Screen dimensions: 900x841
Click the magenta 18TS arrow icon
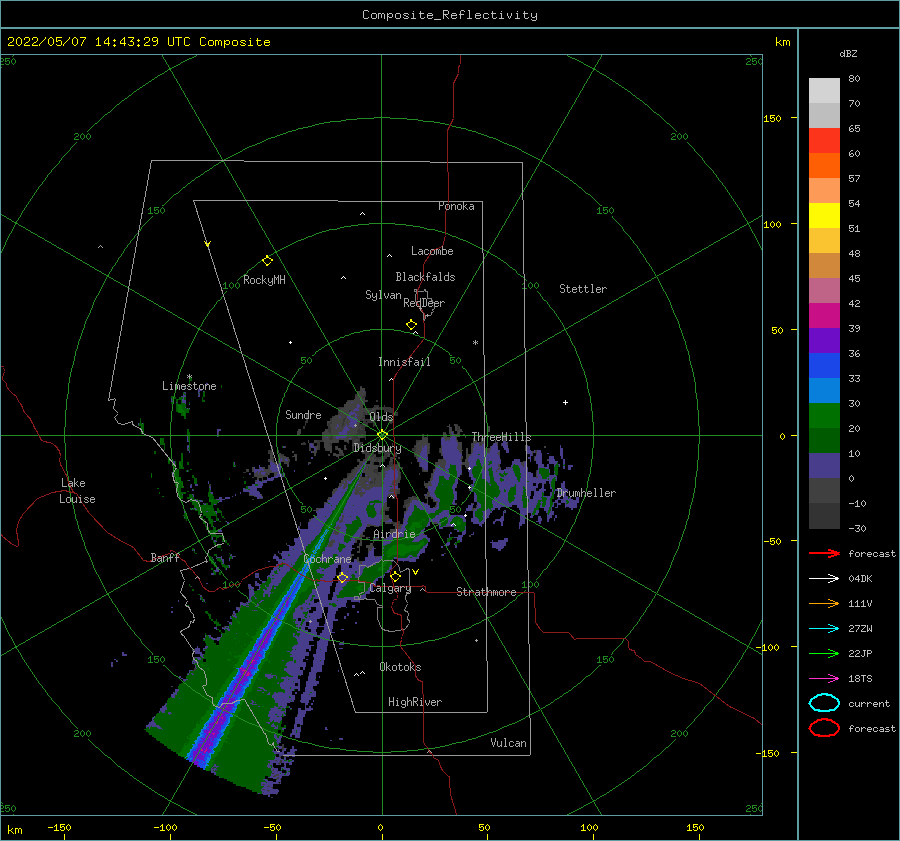point(824,679)
